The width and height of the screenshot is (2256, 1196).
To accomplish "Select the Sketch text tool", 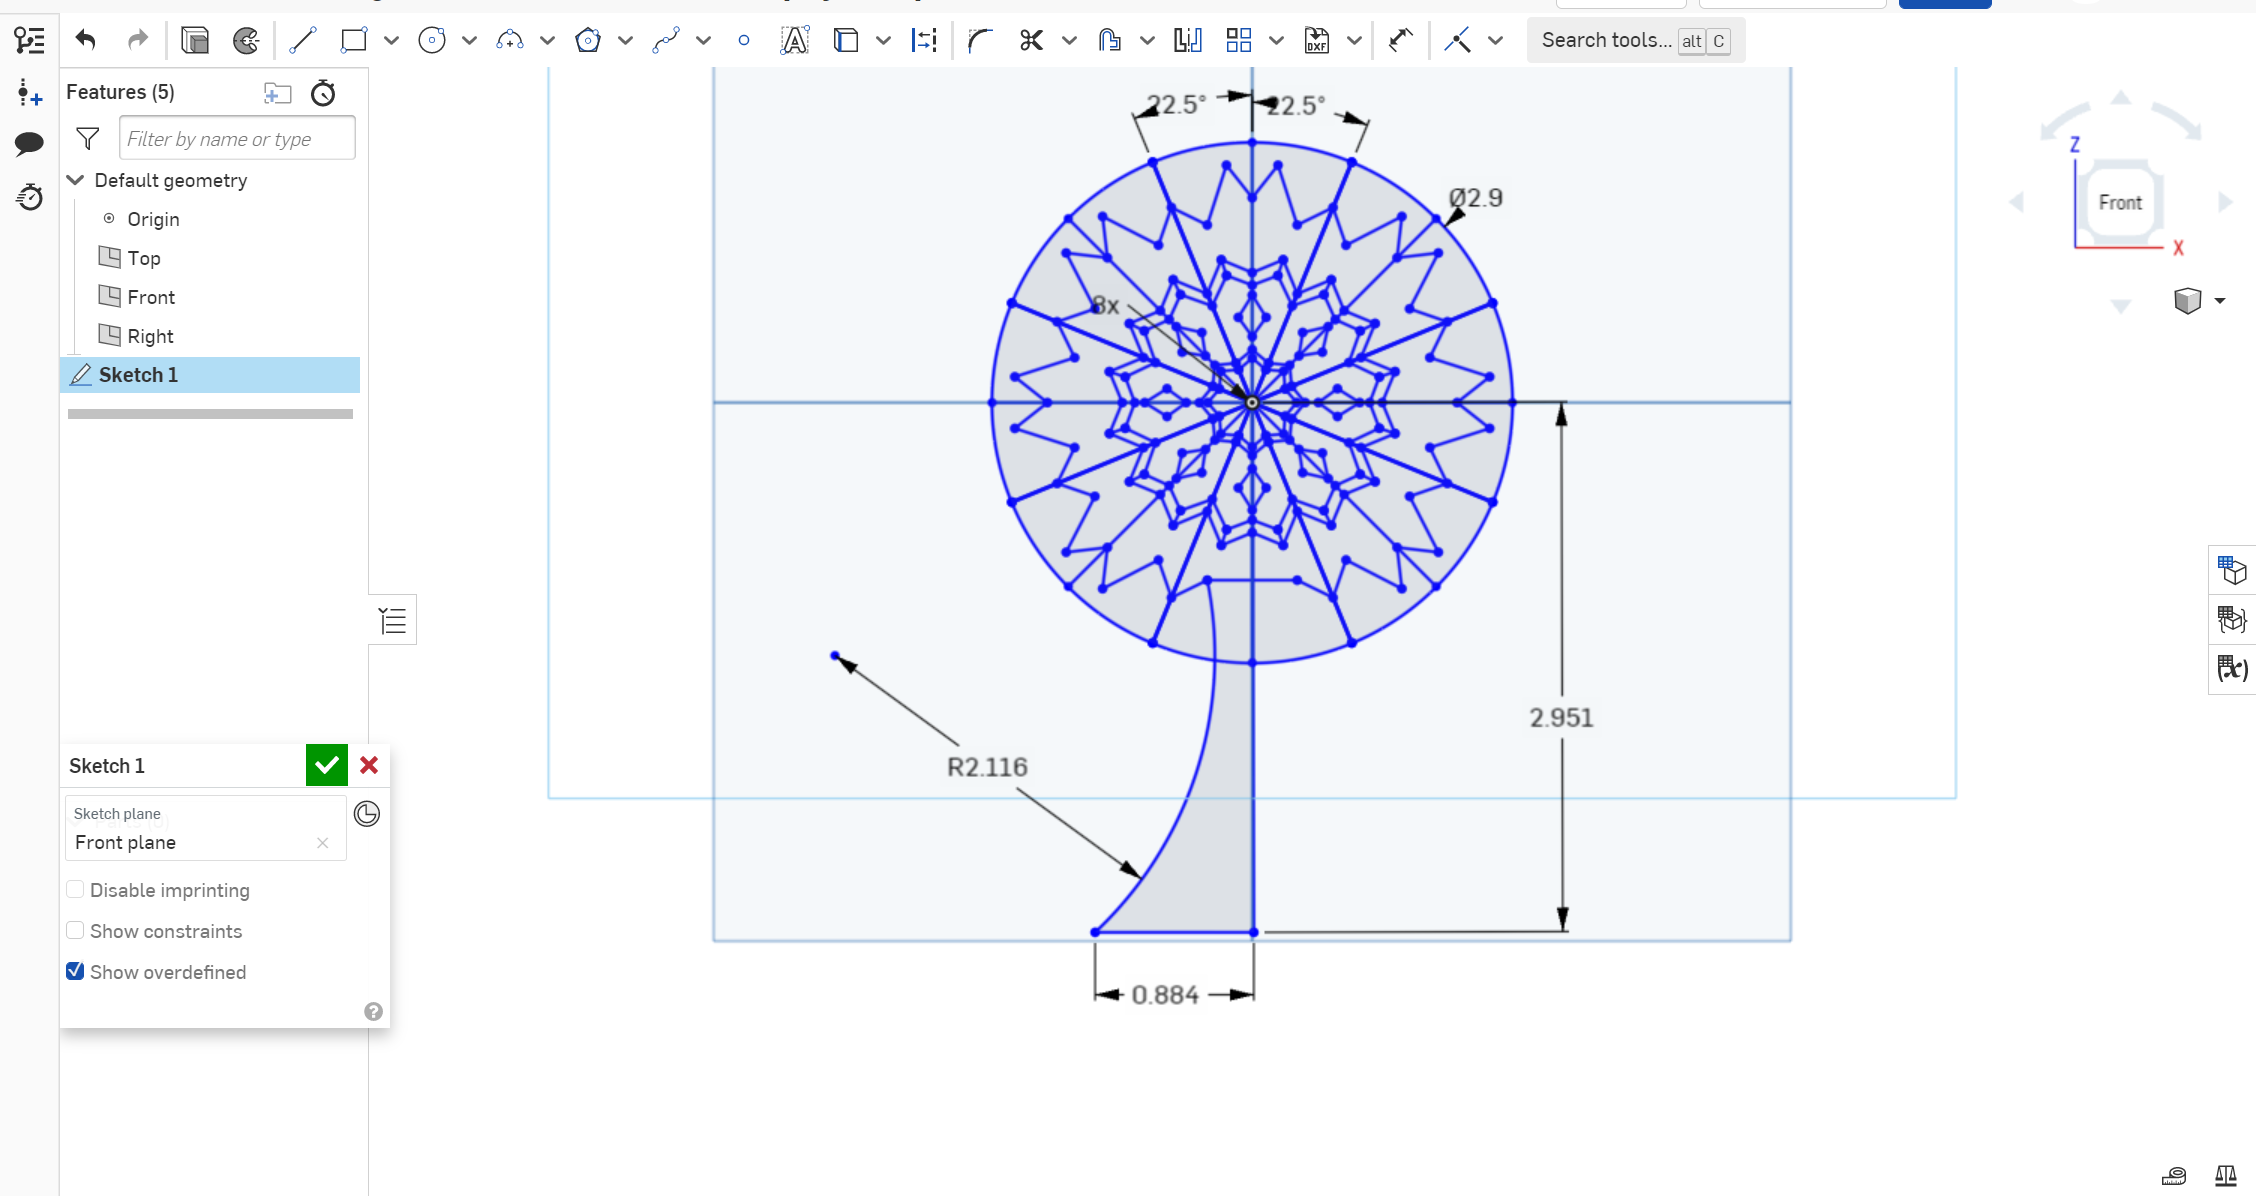I will pos(793,40).
